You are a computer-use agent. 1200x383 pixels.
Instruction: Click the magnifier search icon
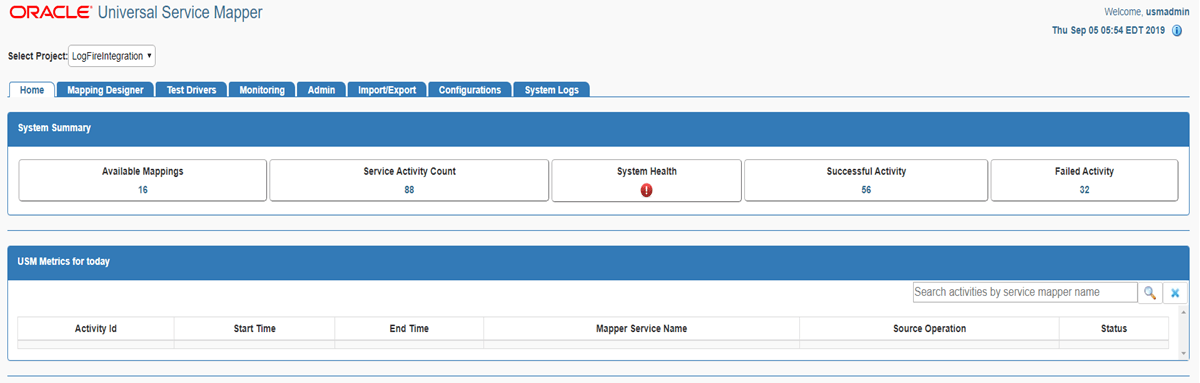(1150, 292)
